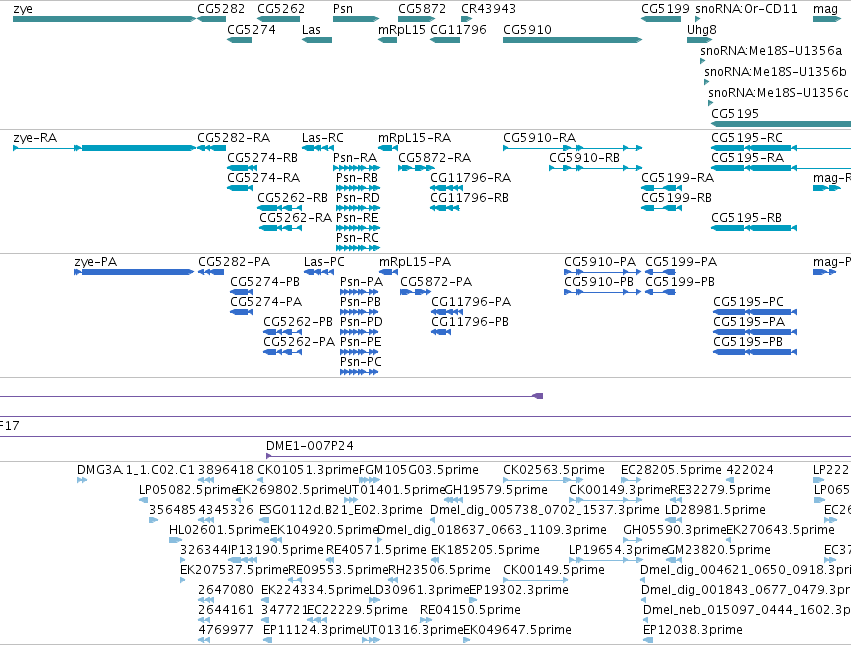Viewport: 851px width, 645px height.
Task: Select the CG5274-PA protein label
Action: [x=266, y=301]
